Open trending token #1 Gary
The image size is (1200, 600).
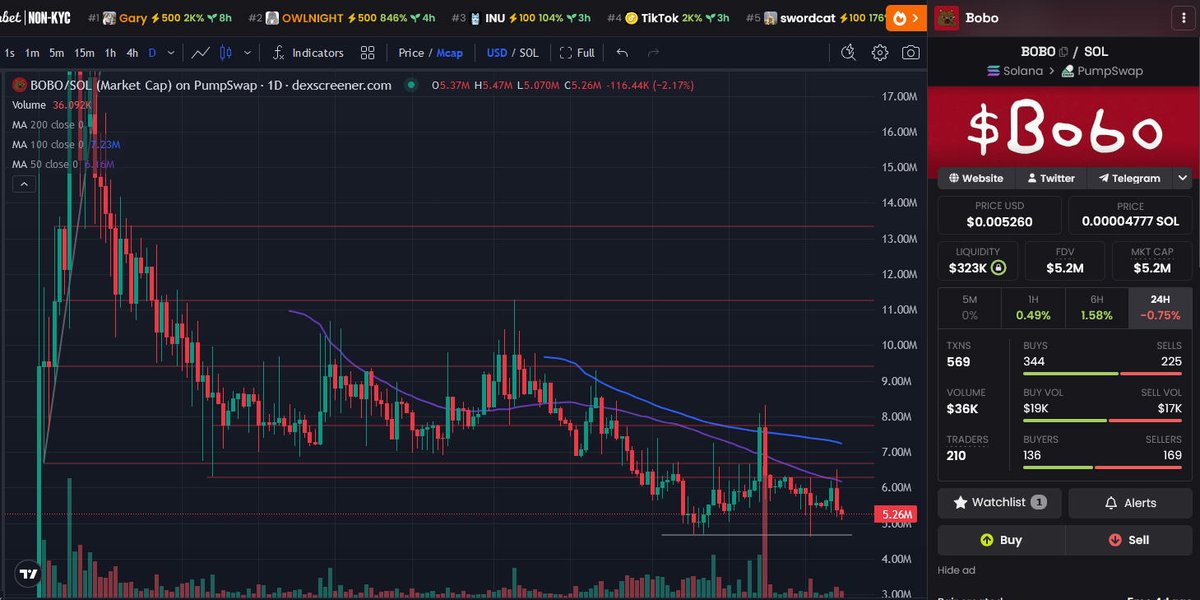pos(160,18)
